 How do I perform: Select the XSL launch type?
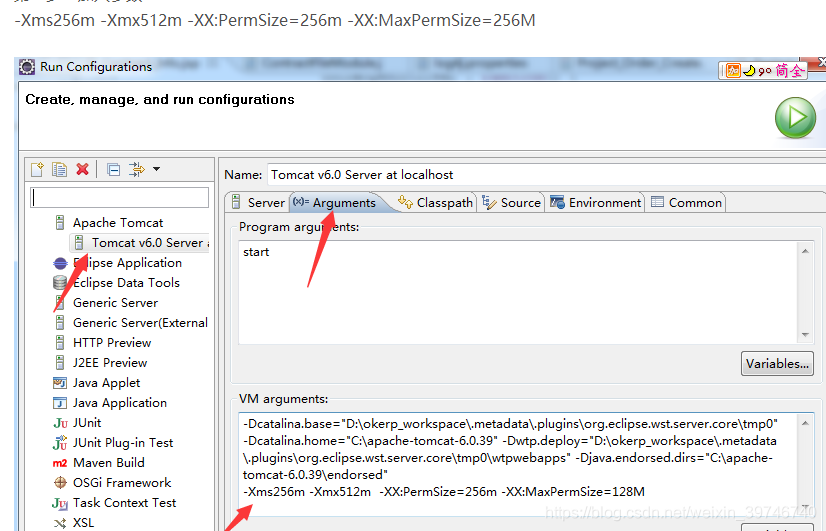coord(83,523)
